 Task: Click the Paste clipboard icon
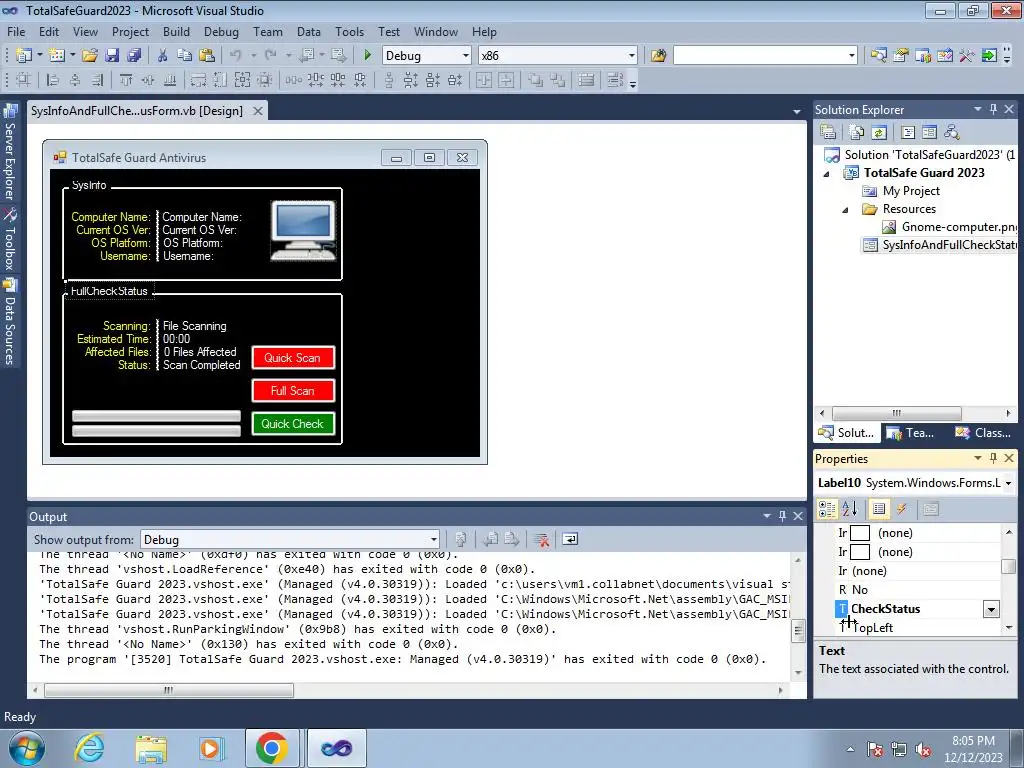[207, 56]
